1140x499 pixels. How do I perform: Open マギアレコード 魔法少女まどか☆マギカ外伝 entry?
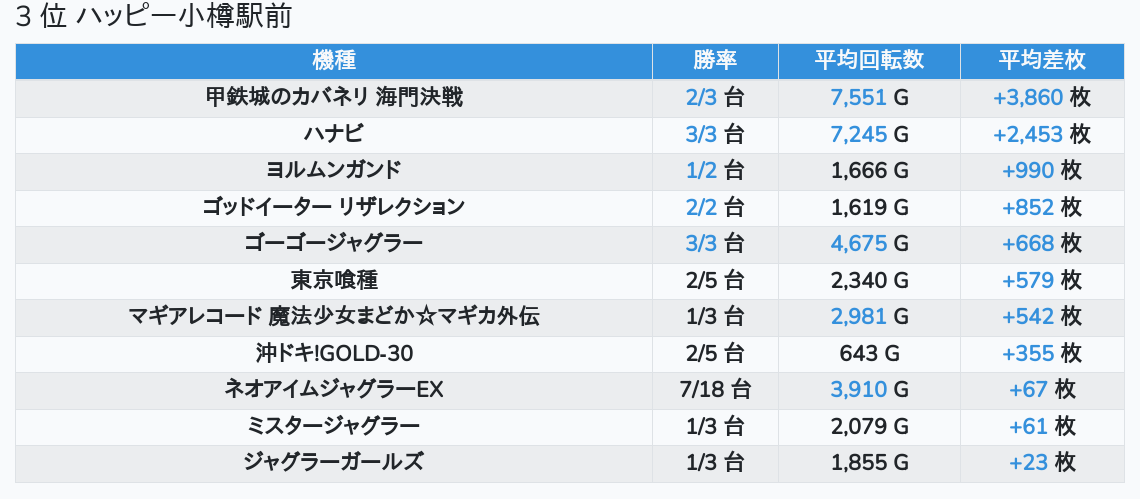pos(333,317)
